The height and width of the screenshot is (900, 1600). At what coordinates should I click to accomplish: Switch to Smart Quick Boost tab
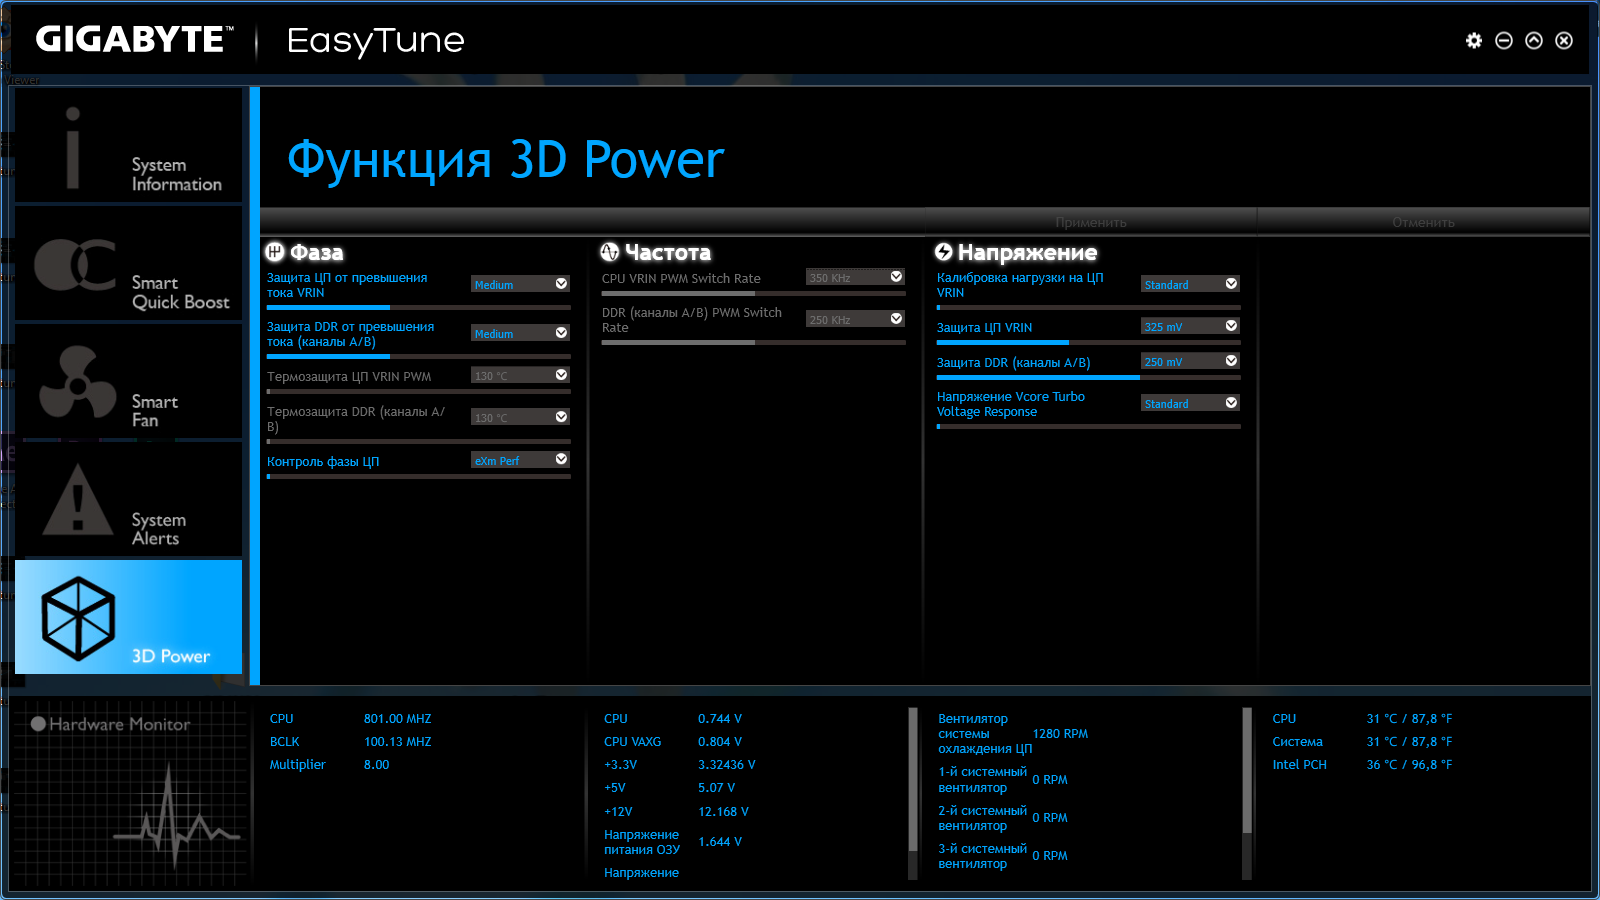pyautogui.click(x=129, y=264)
